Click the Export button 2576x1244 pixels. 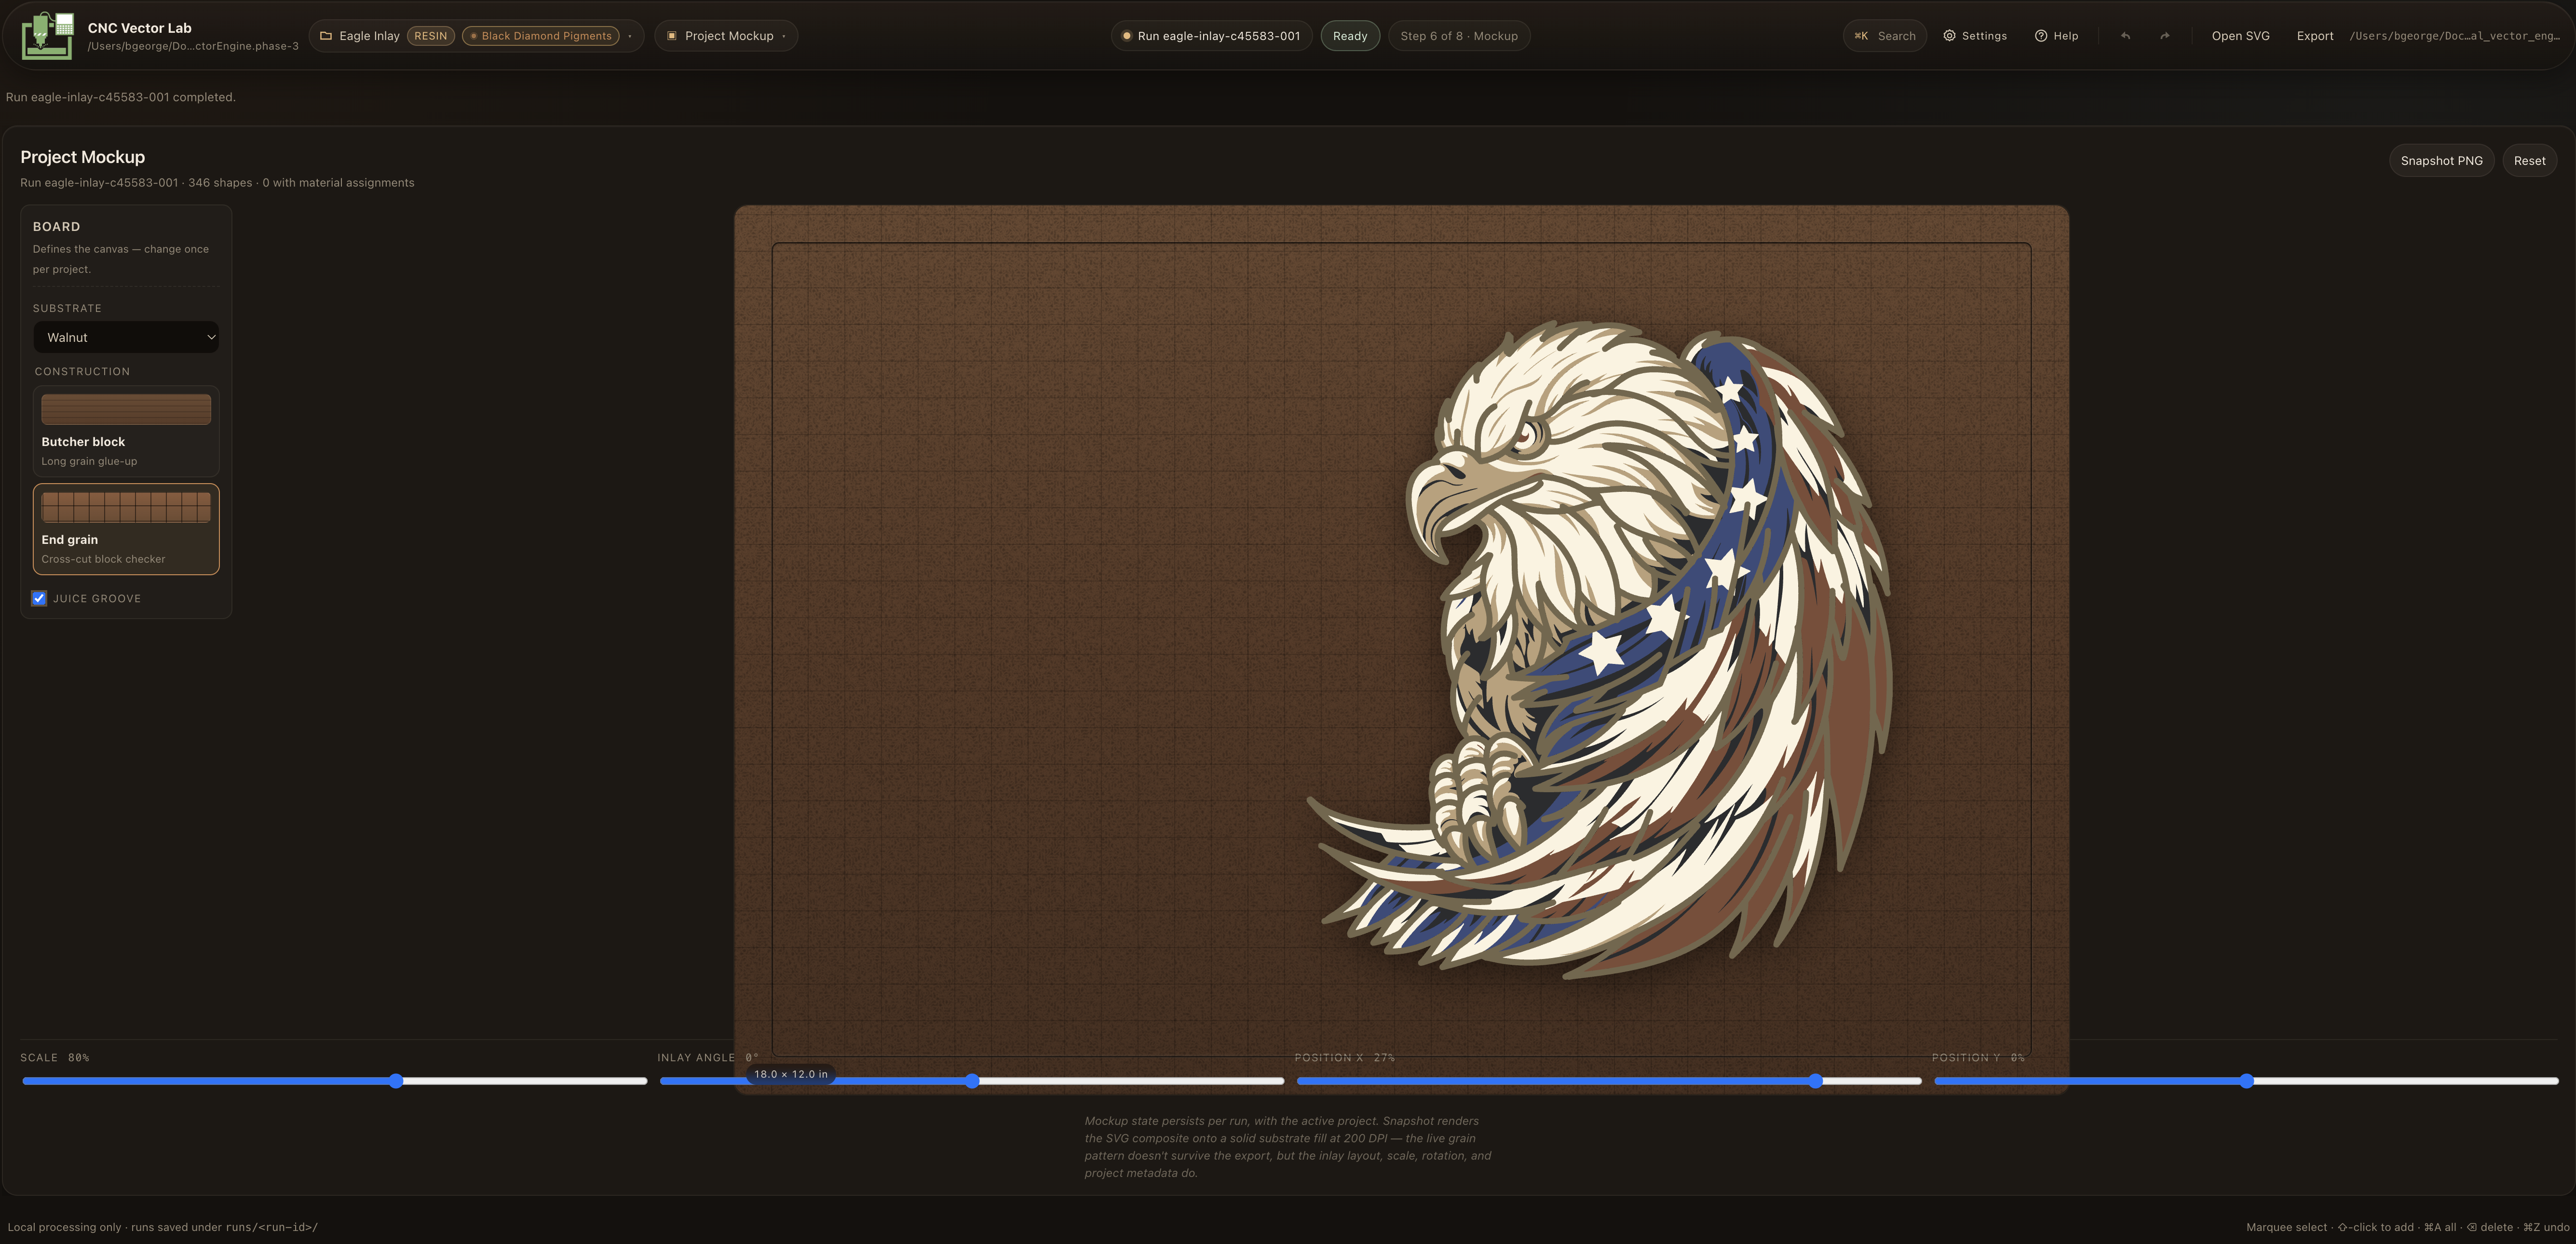tap(2315, 36)
